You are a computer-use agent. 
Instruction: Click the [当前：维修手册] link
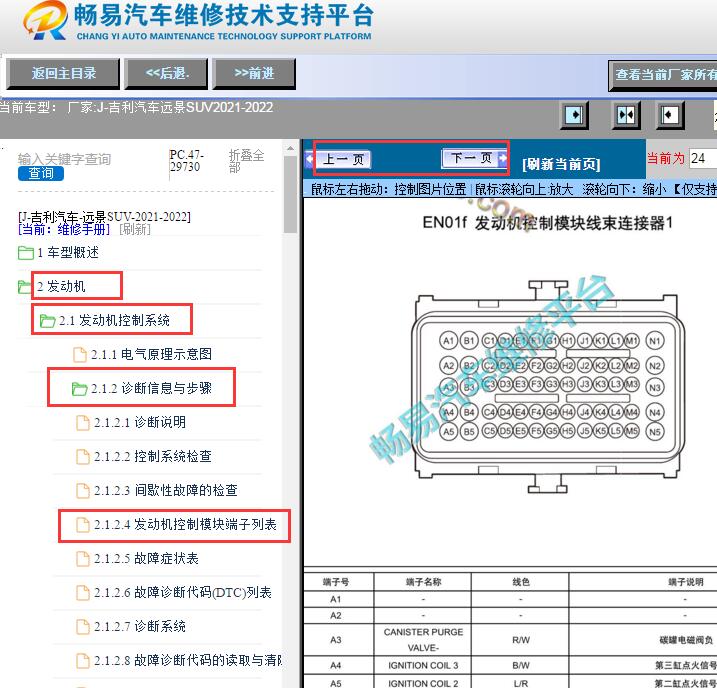click(x=64, y=229)
